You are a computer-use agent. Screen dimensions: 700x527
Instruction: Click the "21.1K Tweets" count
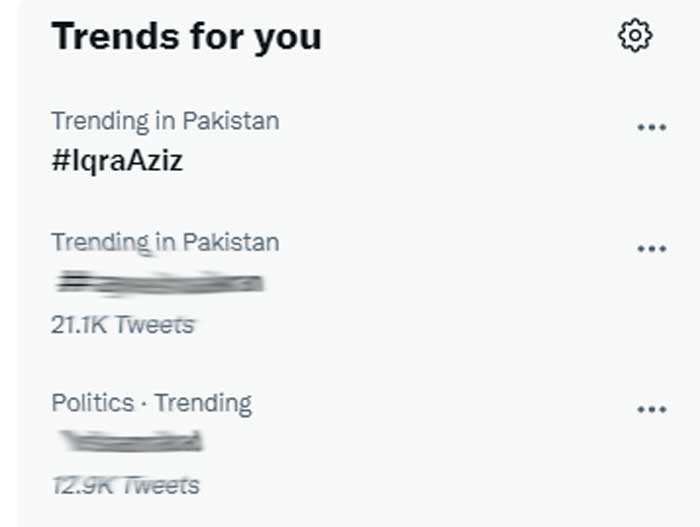click(122, 324)
